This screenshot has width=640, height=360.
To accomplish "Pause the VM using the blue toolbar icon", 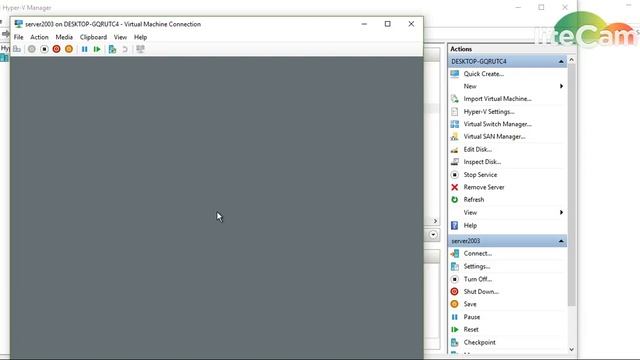I will pos(84,49).
